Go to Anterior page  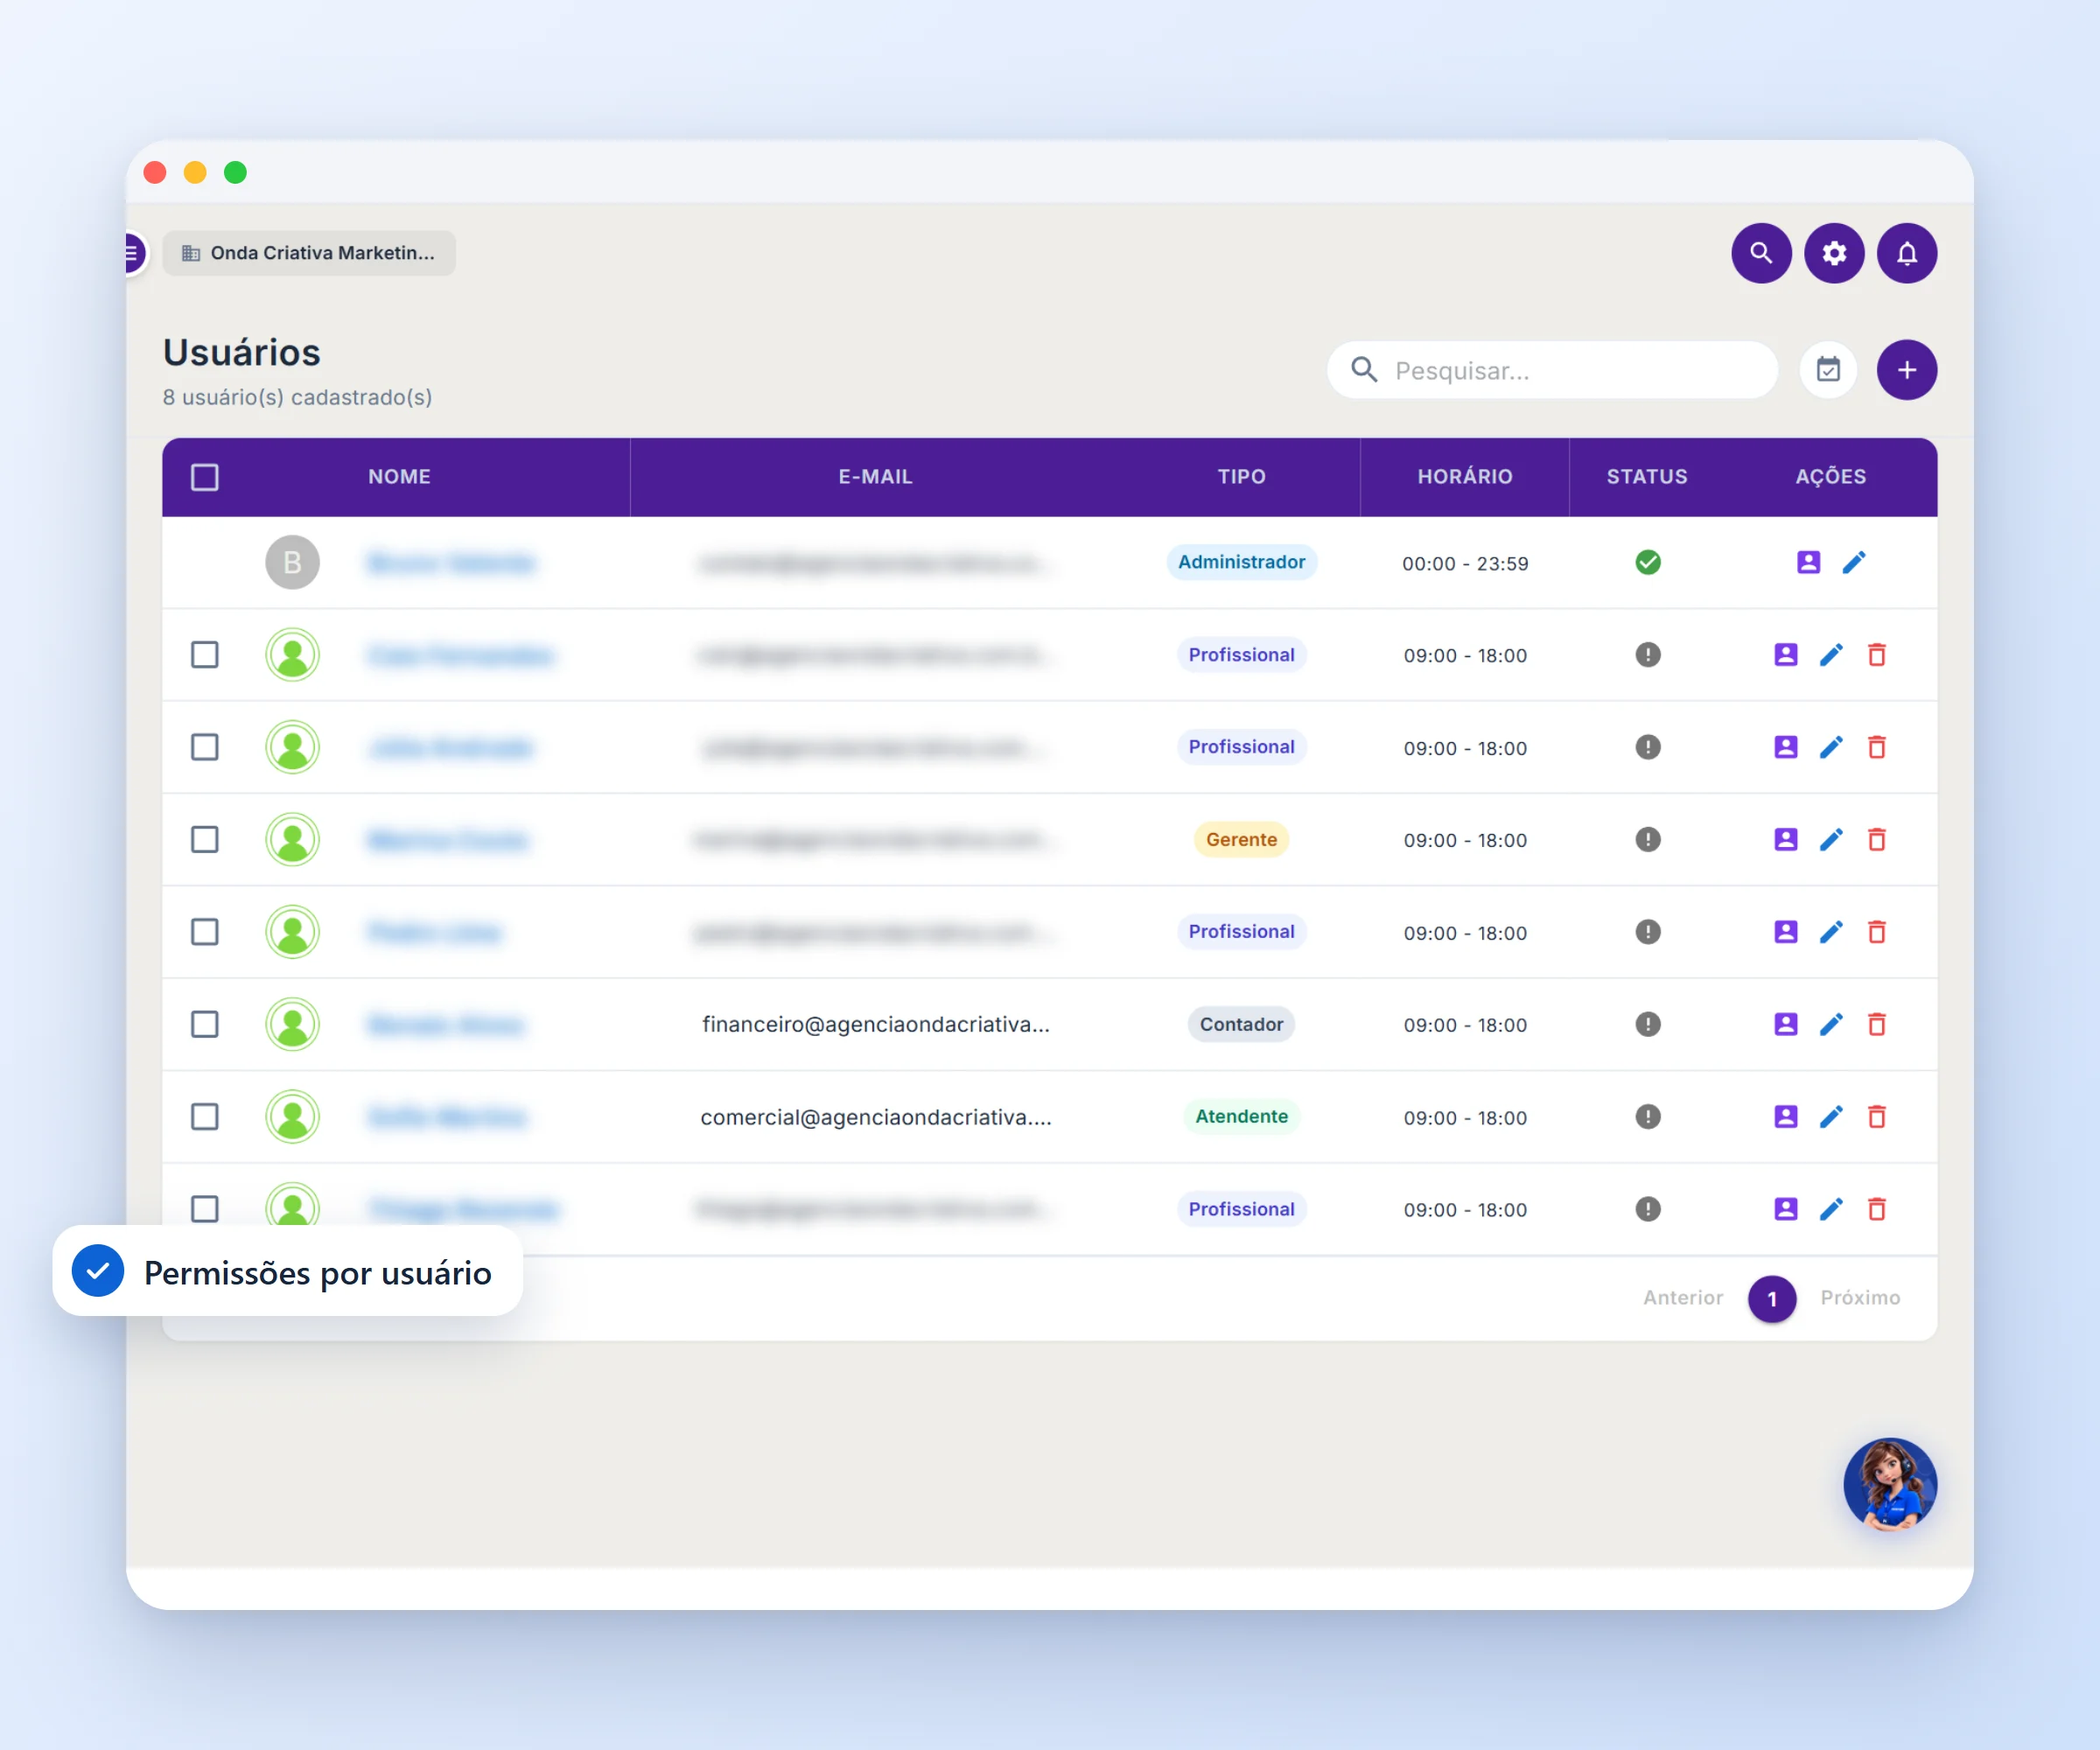[1682, 1297]
